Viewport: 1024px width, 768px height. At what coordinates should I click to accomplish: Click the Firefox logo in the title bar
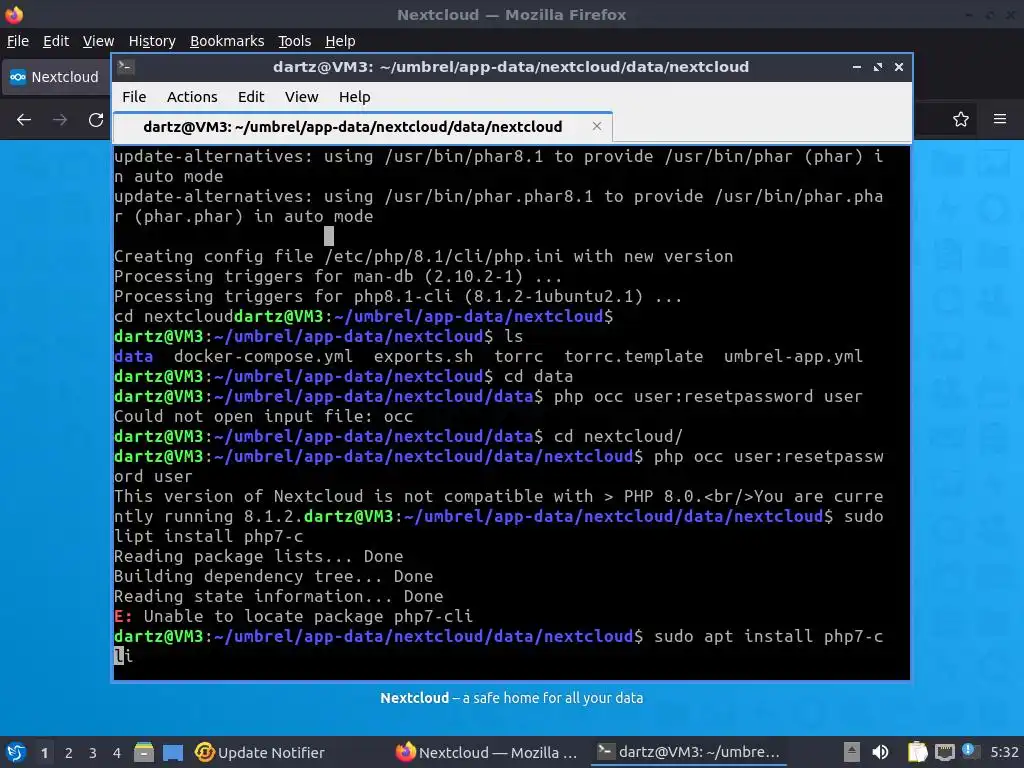[14, 14]
